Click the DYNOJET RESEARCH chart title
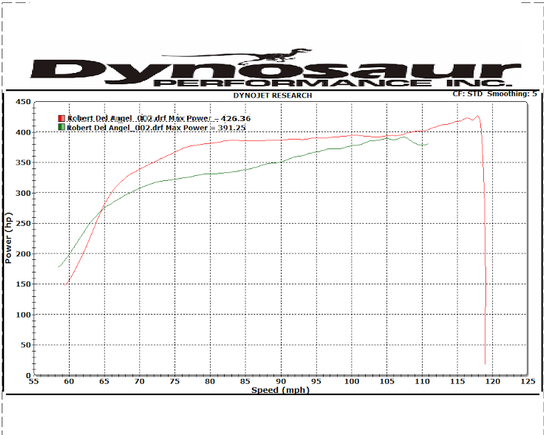 click(x=272, y=95)
